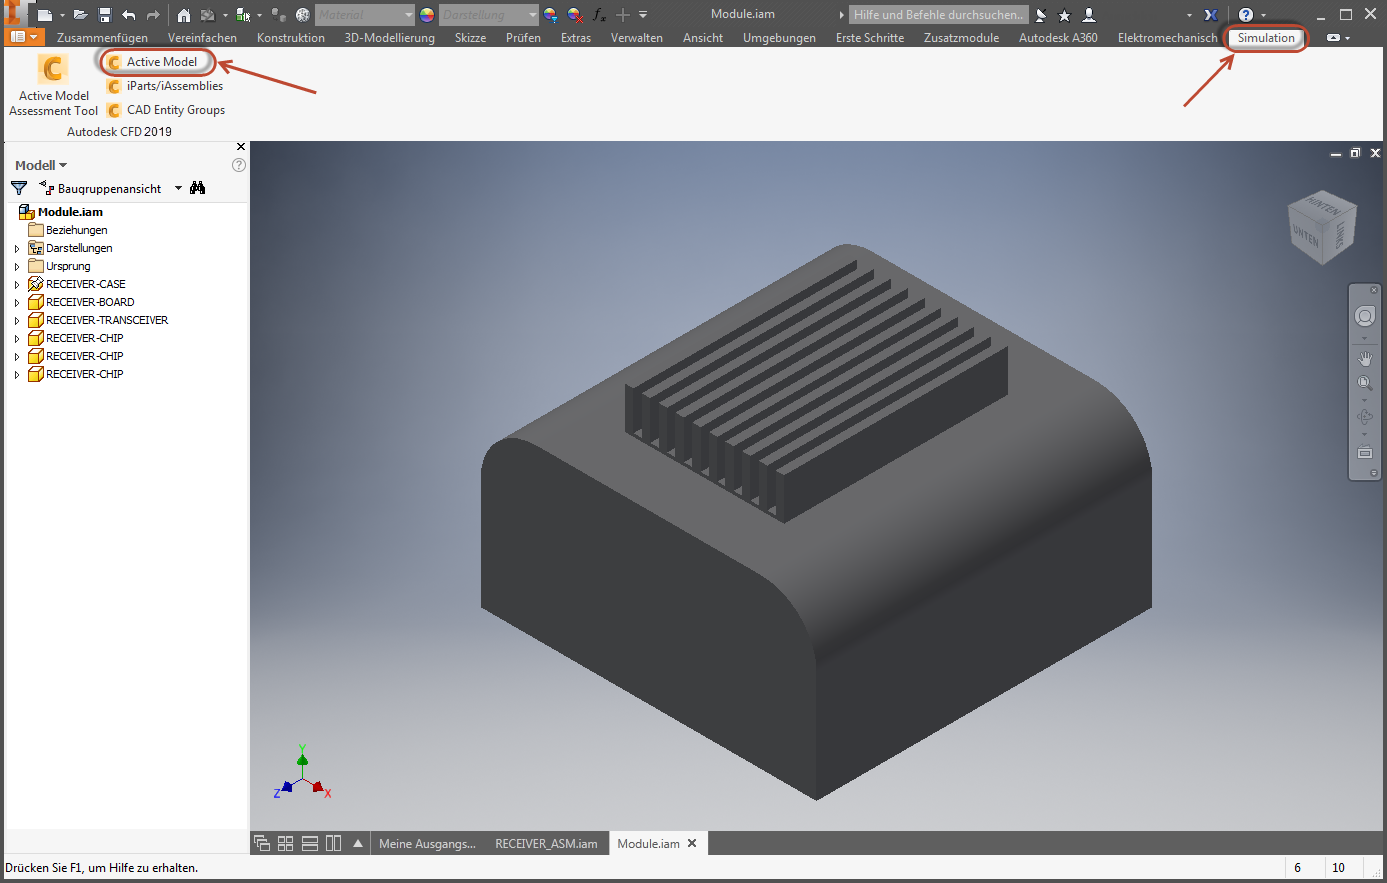This screenshot has height=883, width=1387.
Task: Save the document with the floppy icon
Action: pyautogui.click(x=105, y=15)
